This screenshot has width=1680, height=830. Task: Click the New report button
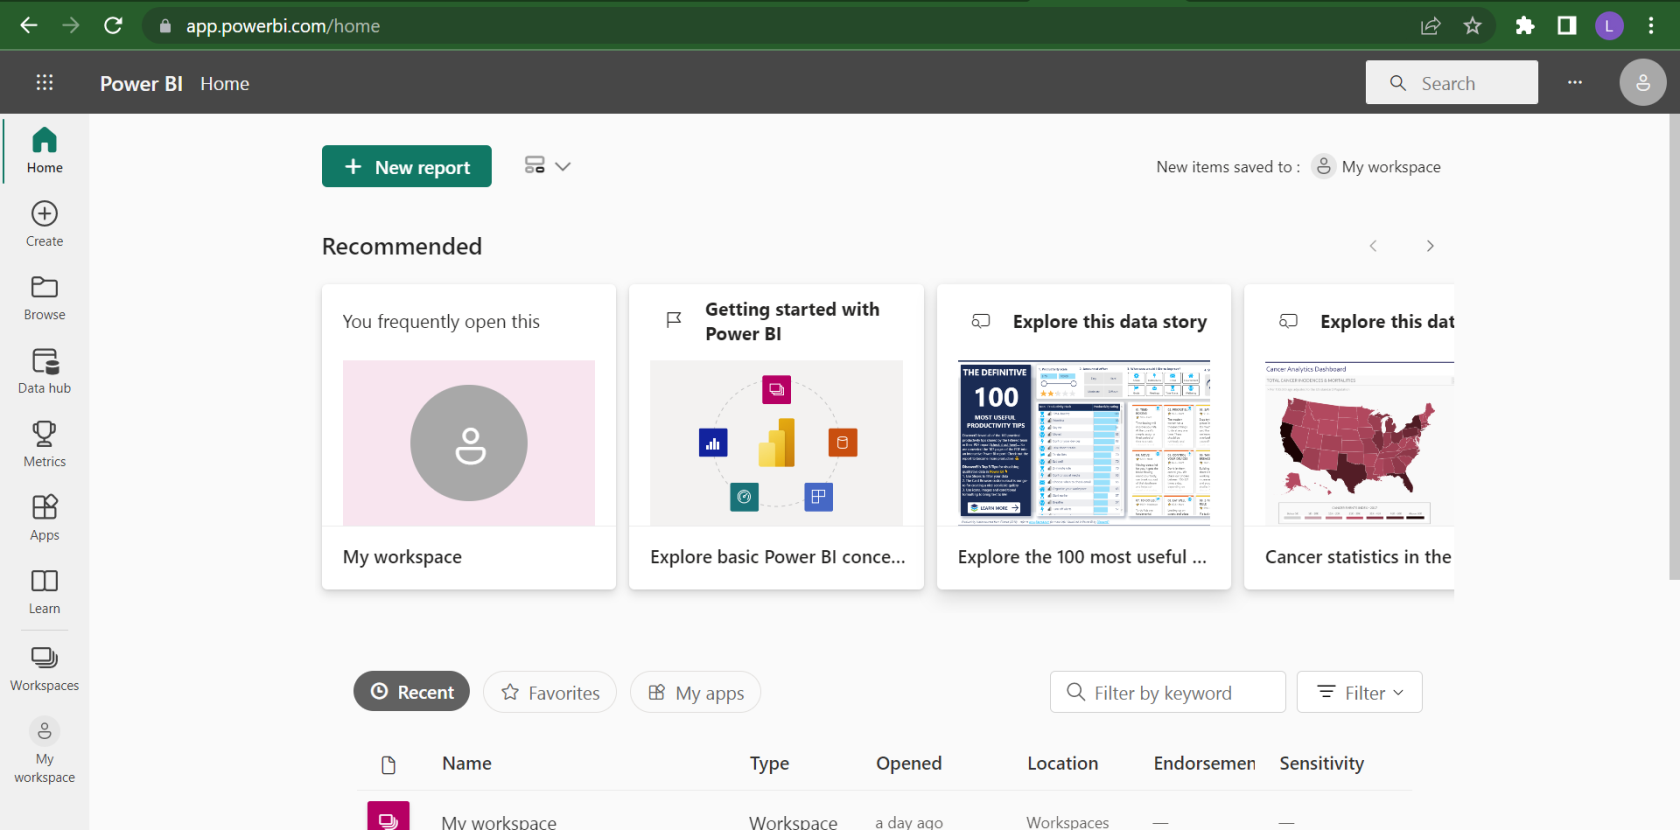406,166
